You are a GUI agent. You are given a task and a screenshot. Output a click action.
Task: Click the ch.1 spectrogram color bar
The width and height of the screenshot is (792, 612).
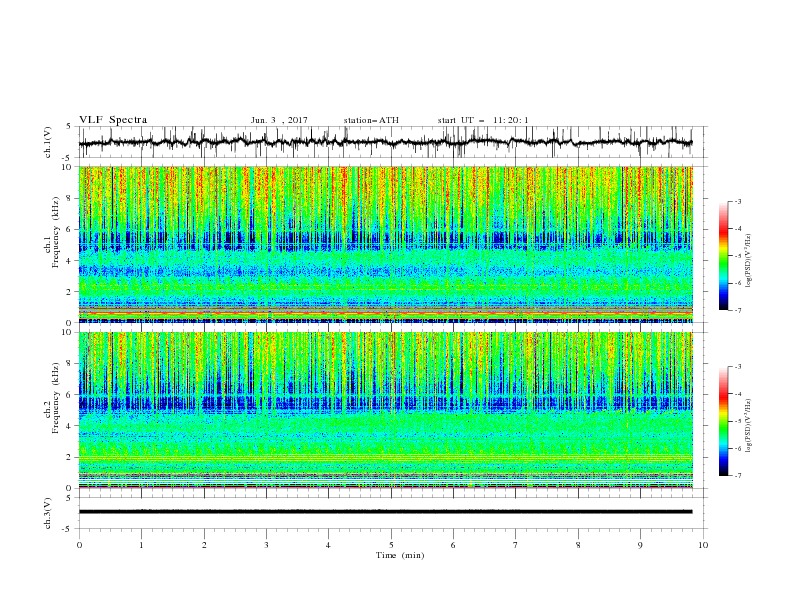[x=723, y=256]
